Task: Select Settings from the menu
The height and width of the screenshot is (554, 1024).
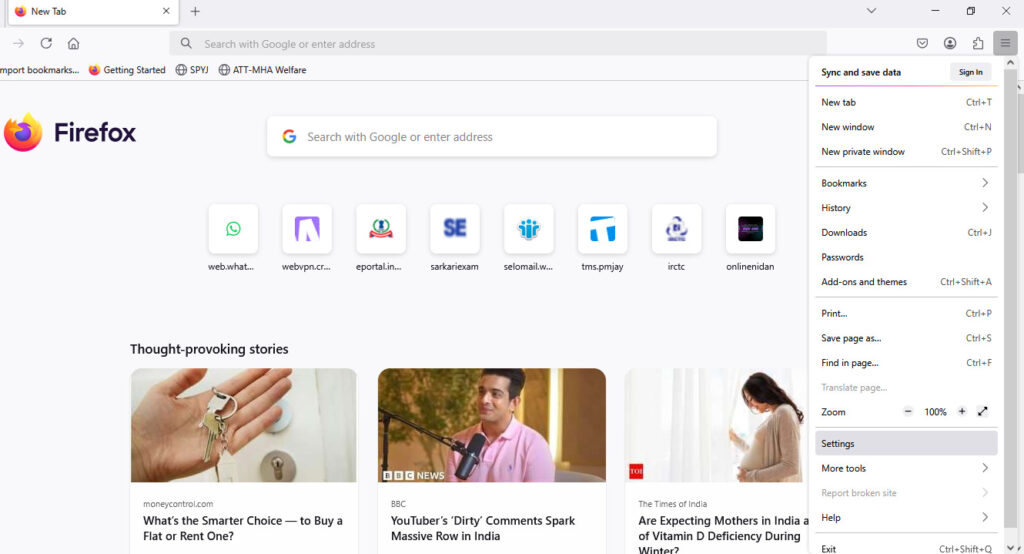Action: (x=838, y=444)
